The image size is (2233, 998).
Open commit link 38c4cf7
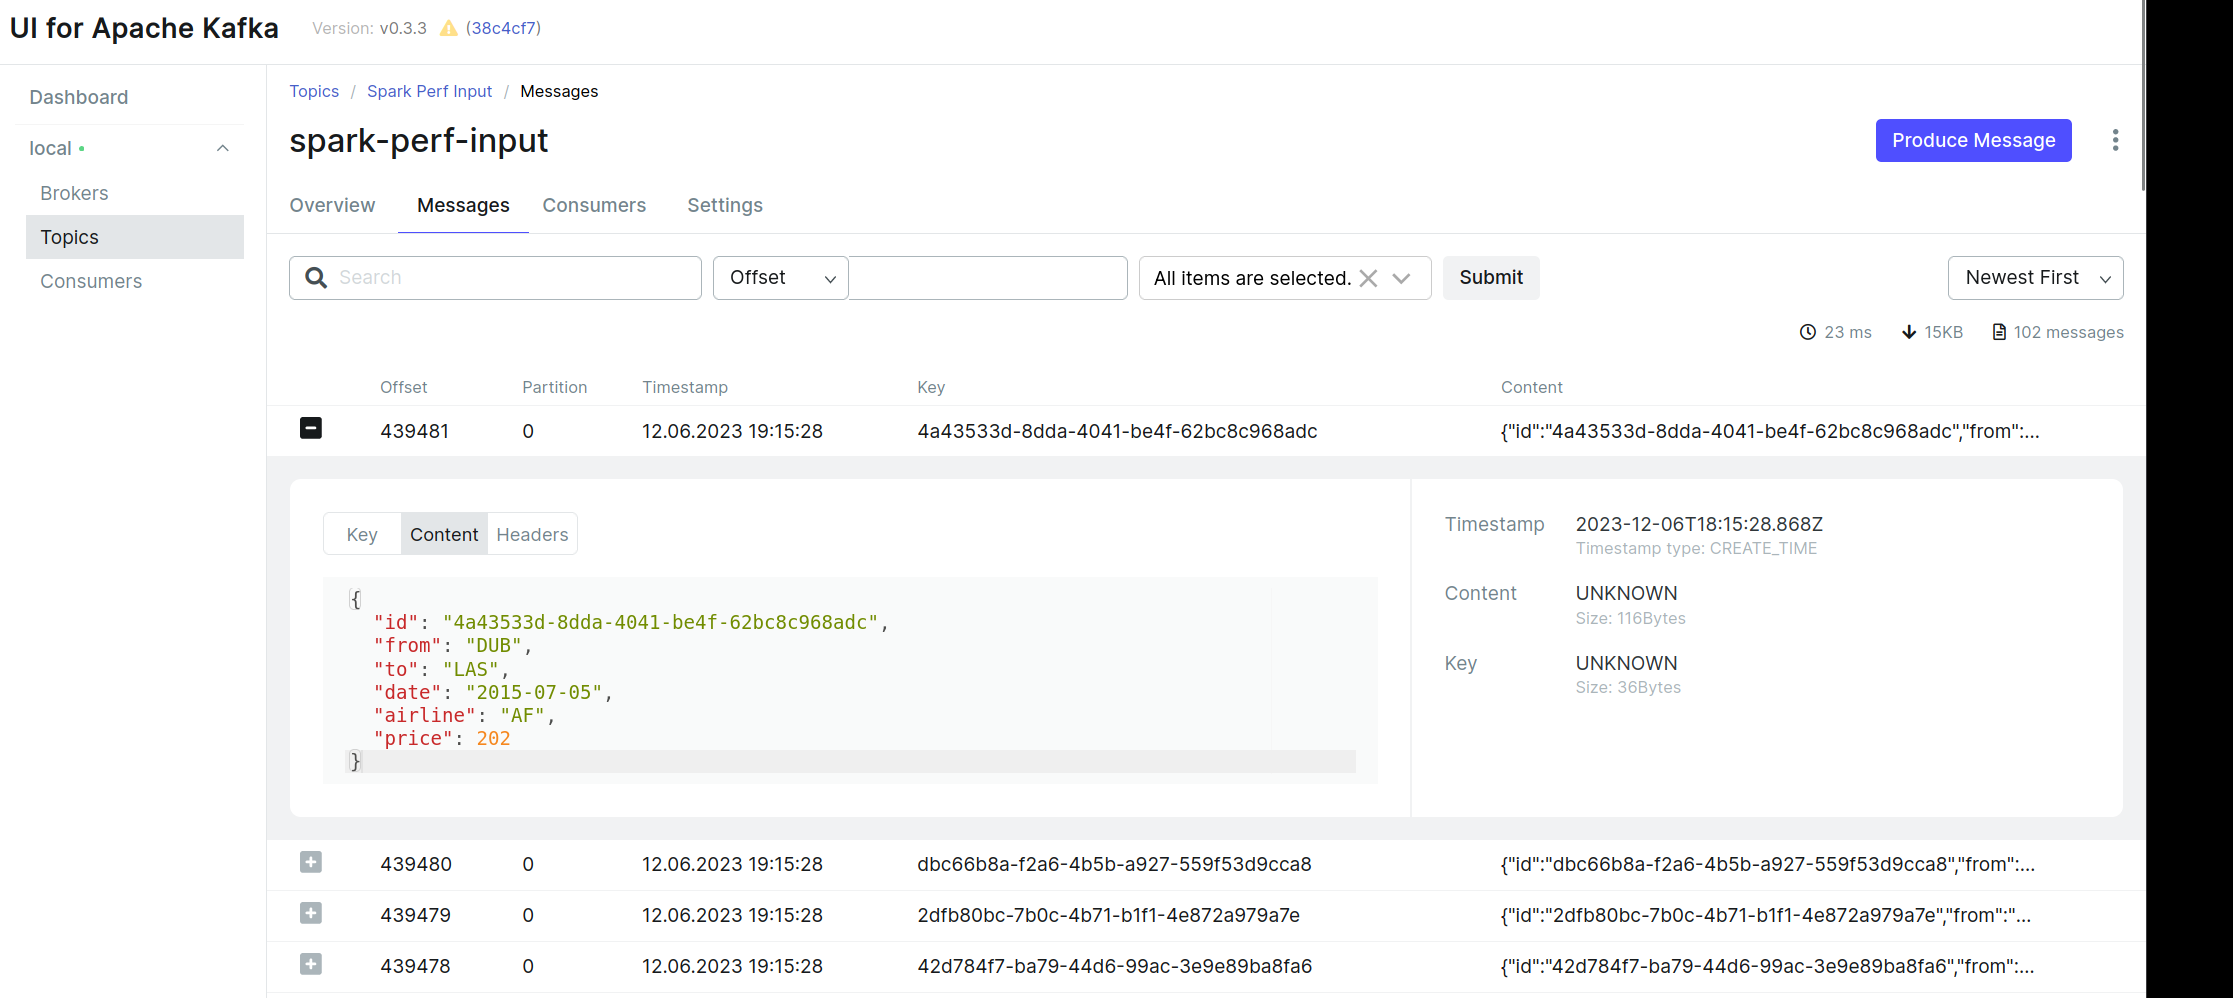(x=503, y=28)
